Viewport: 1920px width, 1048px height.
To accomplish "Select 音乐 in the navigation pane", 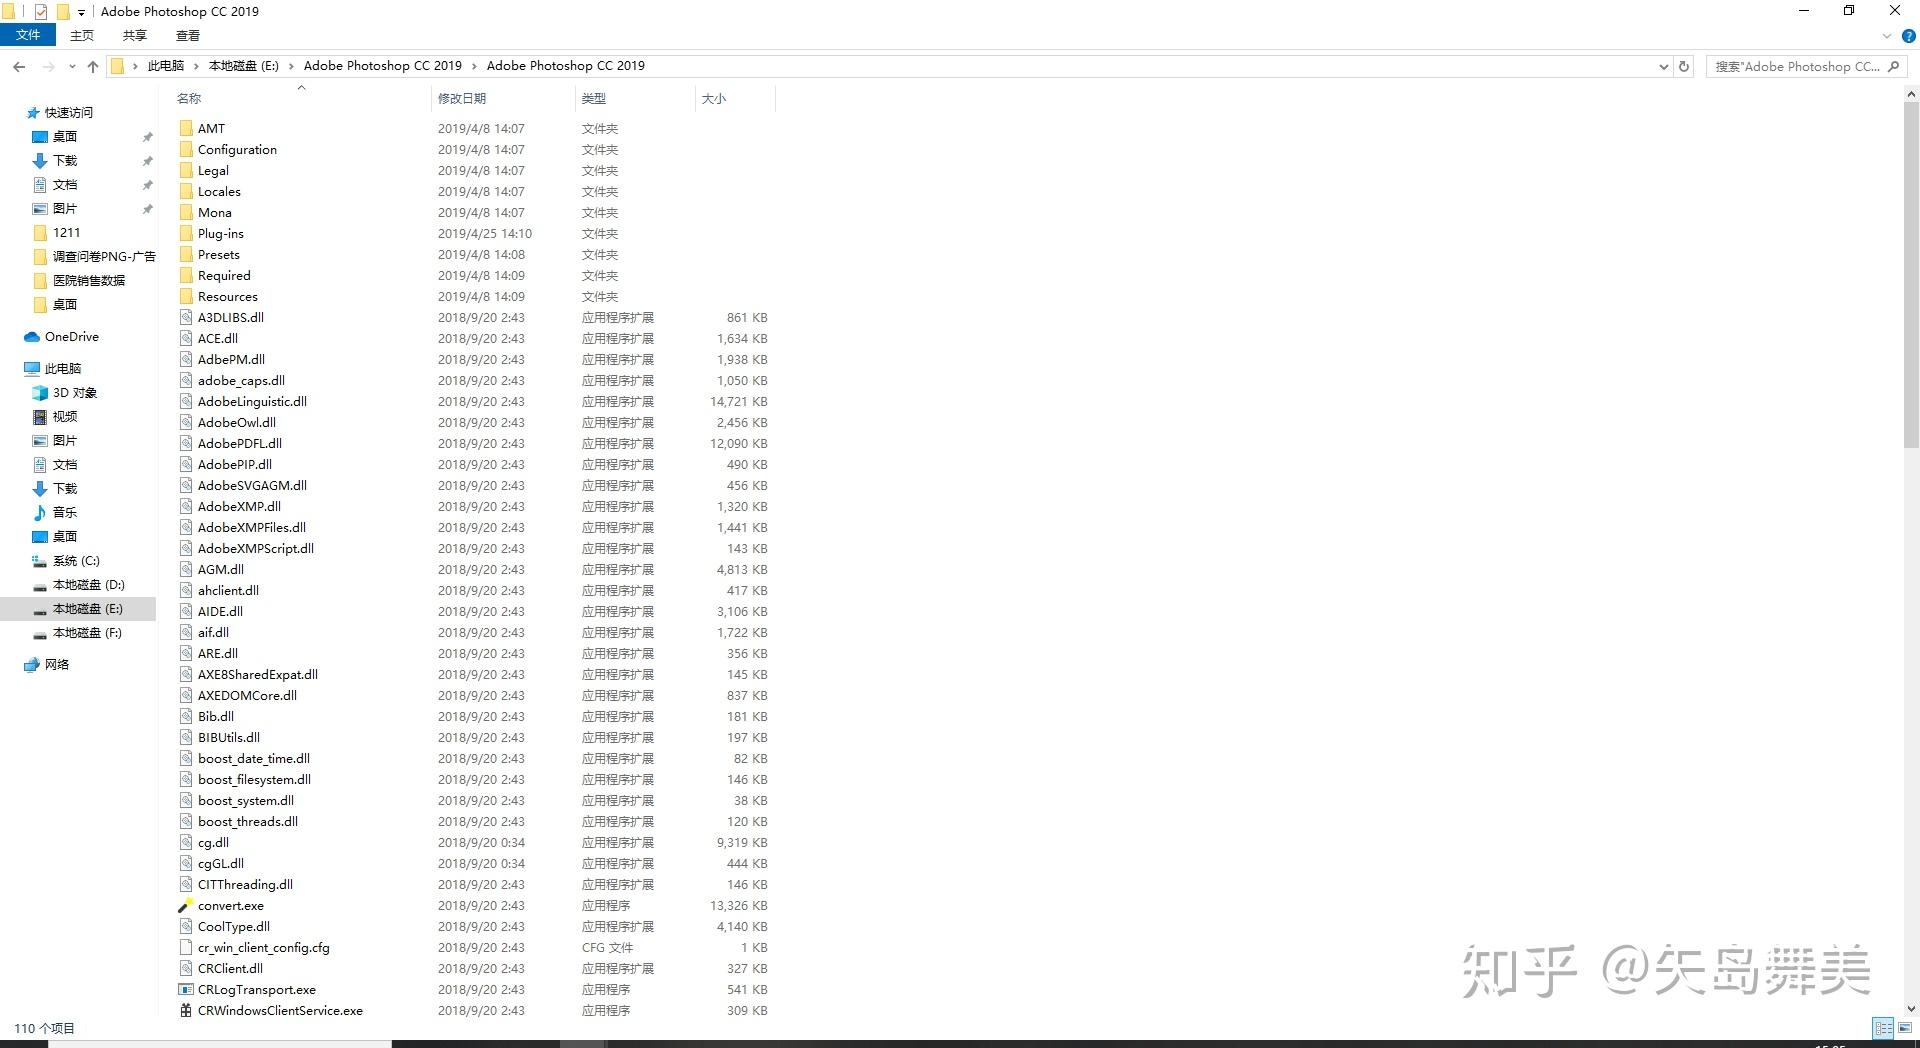I will (x=64, y=513).
